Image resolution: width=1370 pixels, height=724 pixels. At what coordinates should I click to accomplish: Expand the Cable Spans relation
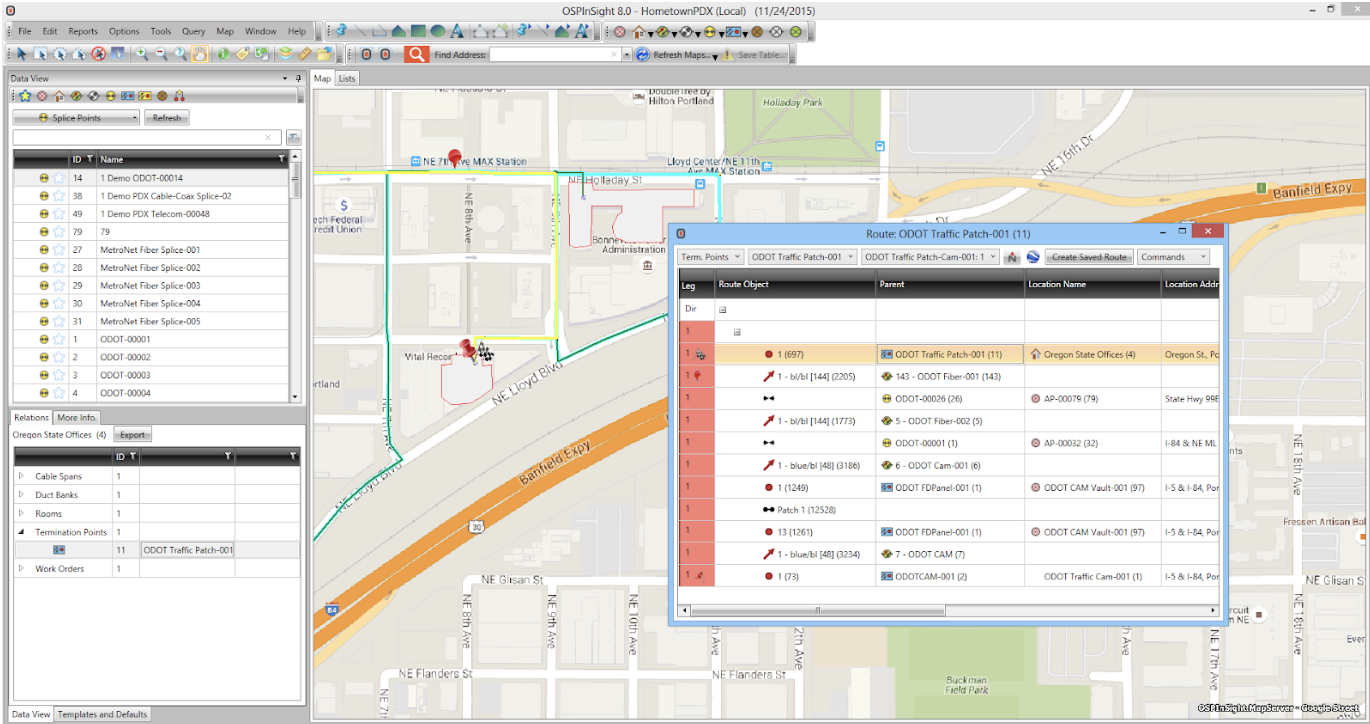(x=21, y=477)
